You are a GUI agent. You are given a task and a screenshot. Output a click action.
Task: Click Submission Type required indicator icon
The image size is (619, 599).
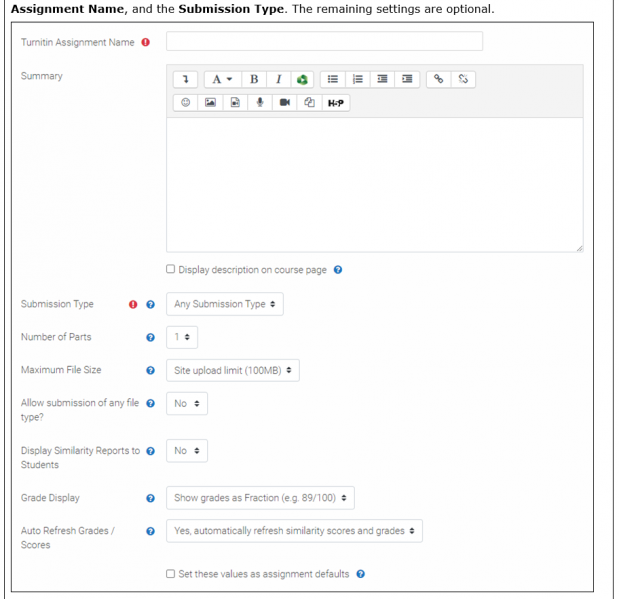[133, 304]
